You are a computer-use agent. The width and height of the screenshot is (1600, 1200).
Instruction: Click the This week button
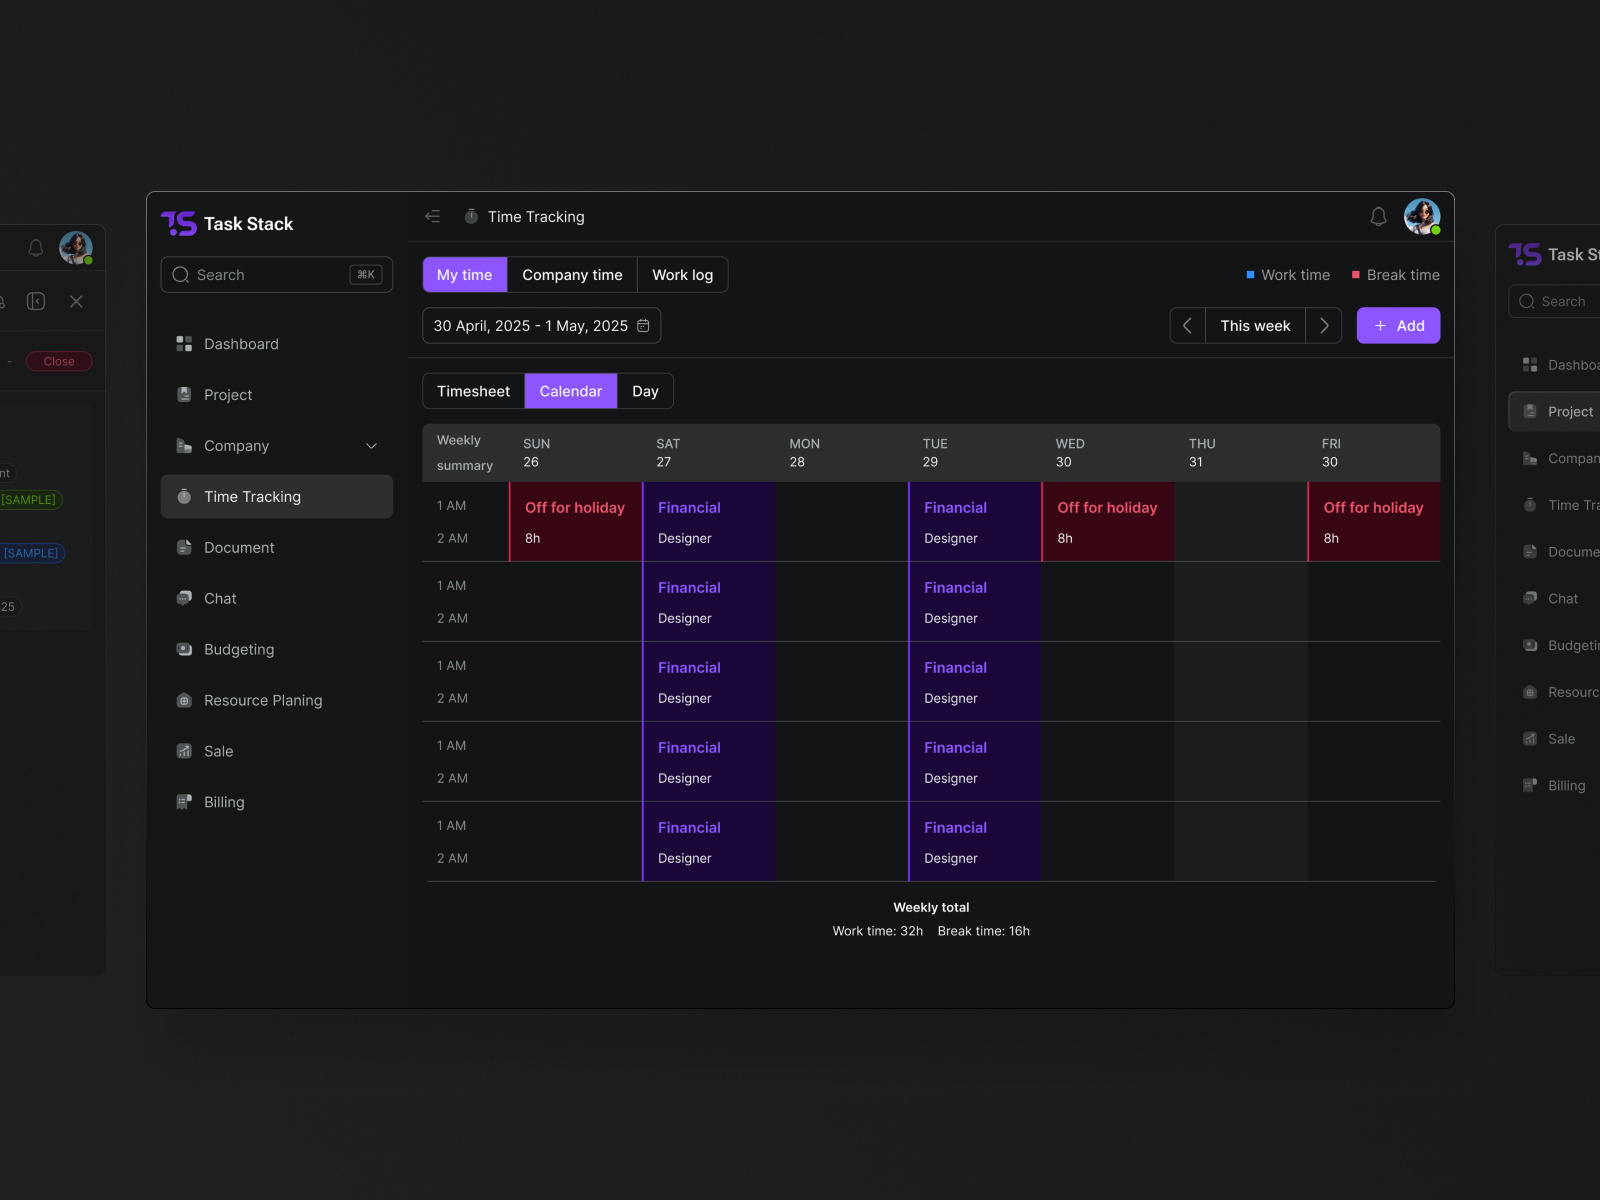click(x=1254, y=325)
